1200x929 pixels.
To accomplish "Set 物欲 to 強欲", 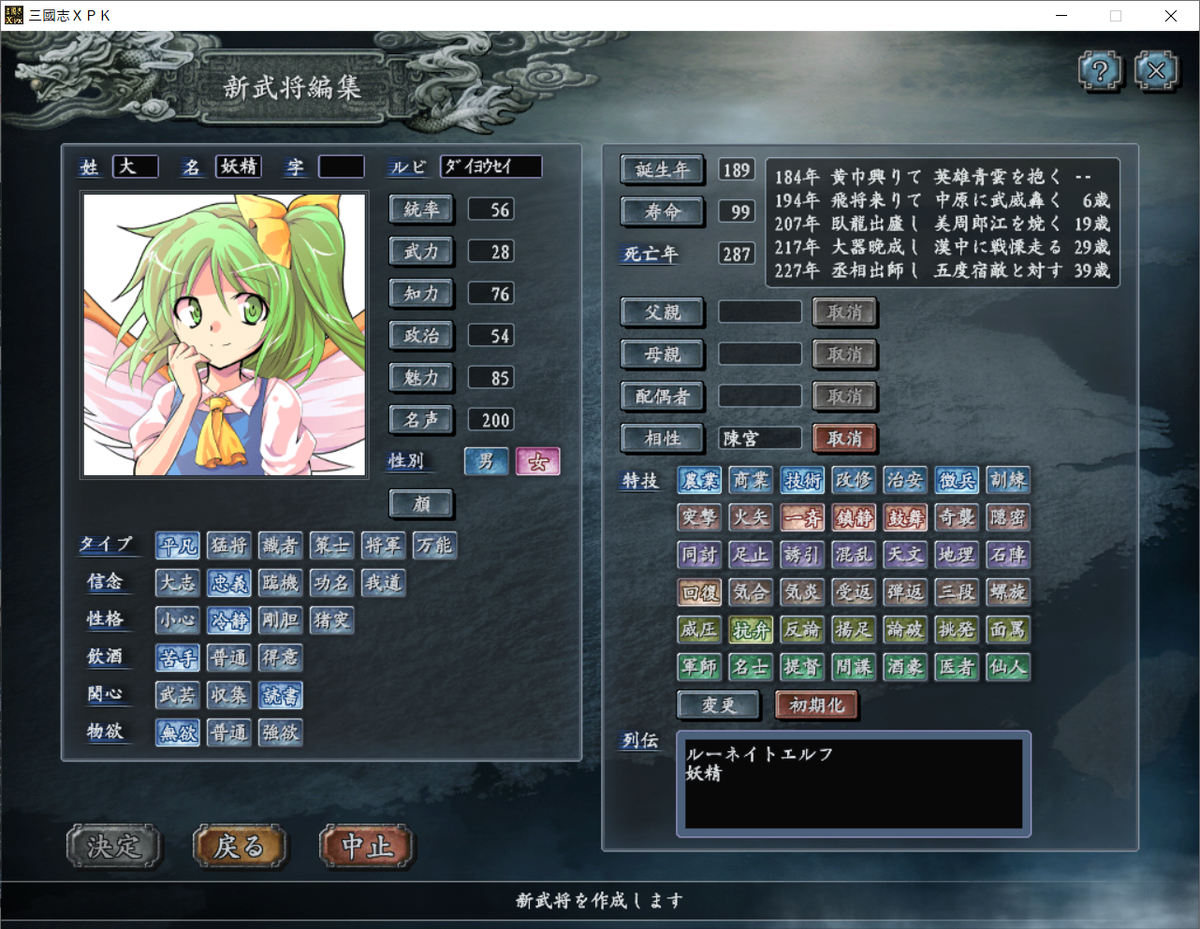I will (280, 733).
